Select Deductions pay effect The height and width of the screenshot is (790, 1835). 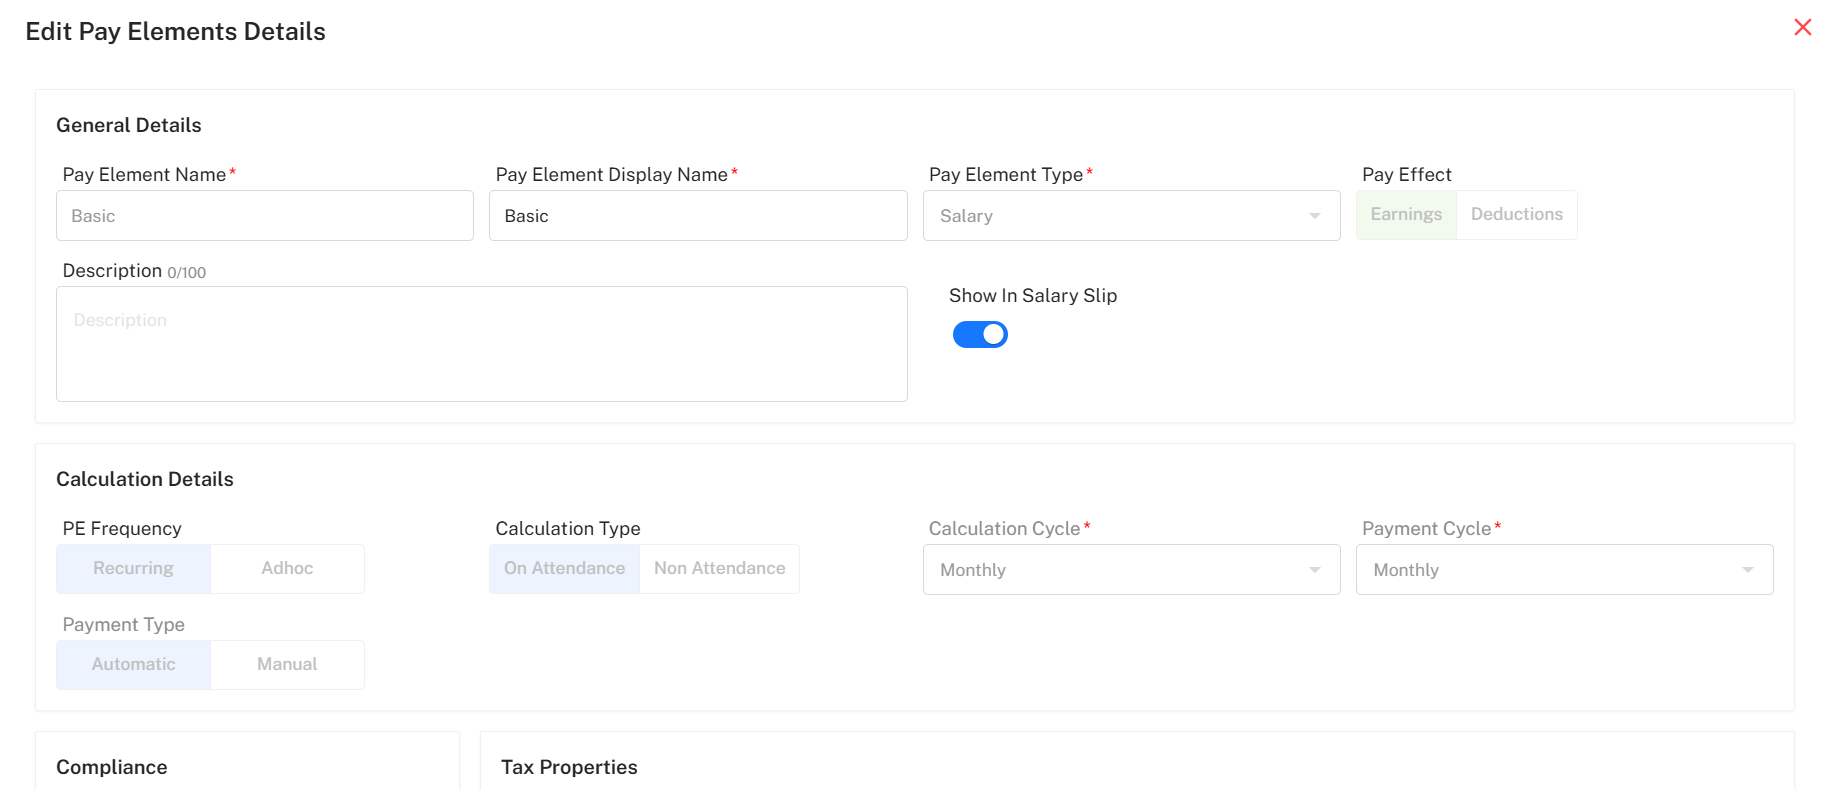(x=1516, y=215)
